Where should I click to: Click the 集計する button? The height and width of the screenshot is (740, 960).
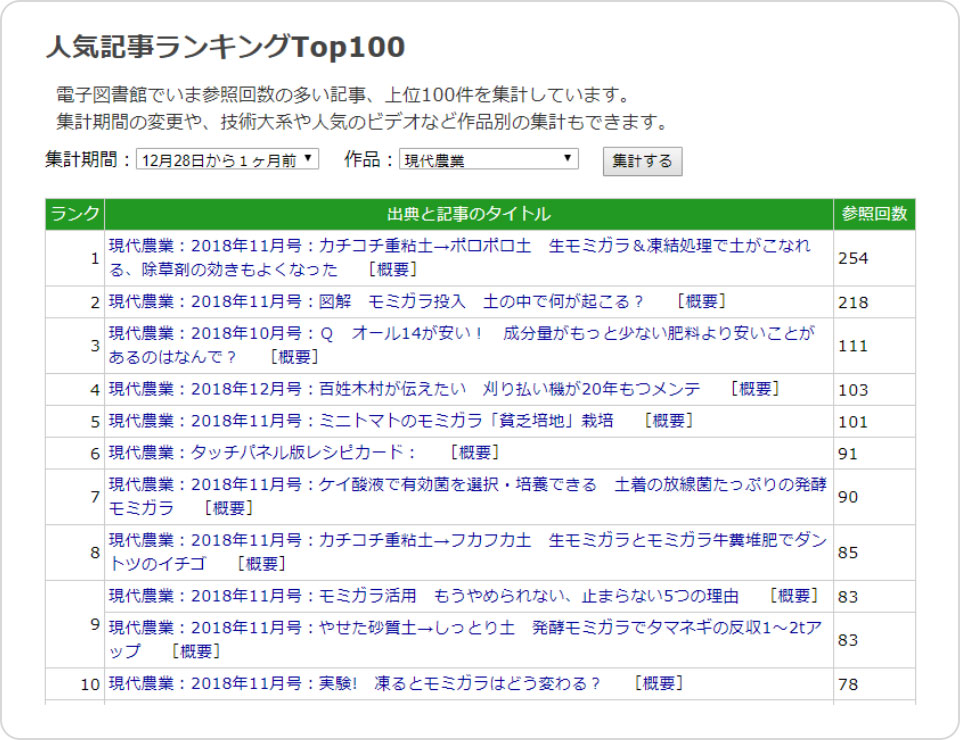click(642, 161)
